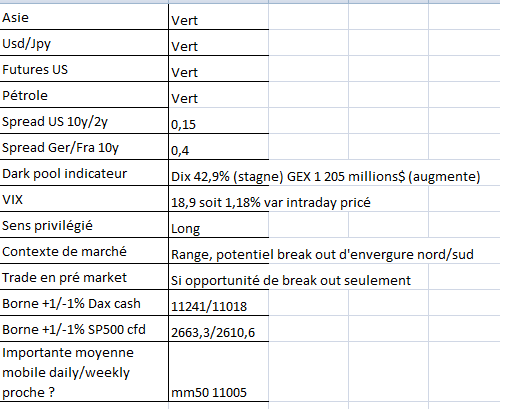
Task: Select the Long value for Sens privilégié
Action: tap(219, 225)
